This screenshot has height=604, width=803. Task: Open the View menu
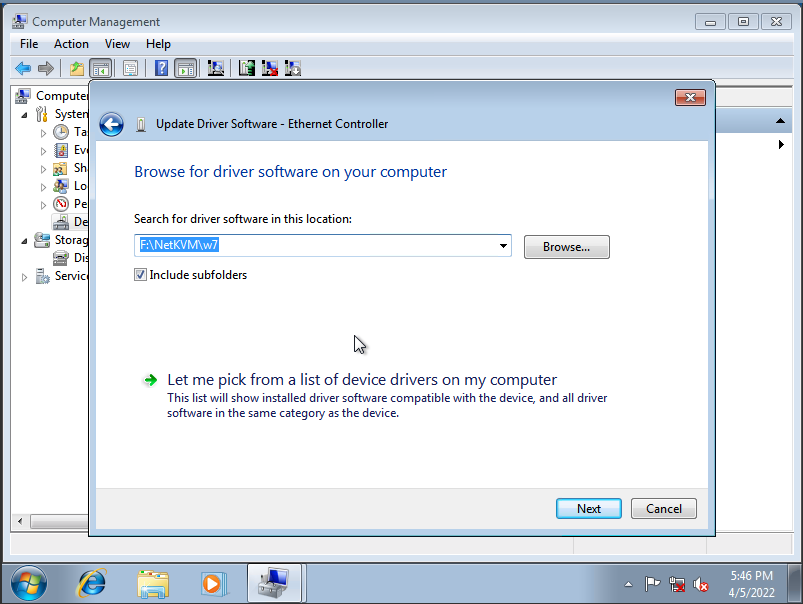(117, 43)
